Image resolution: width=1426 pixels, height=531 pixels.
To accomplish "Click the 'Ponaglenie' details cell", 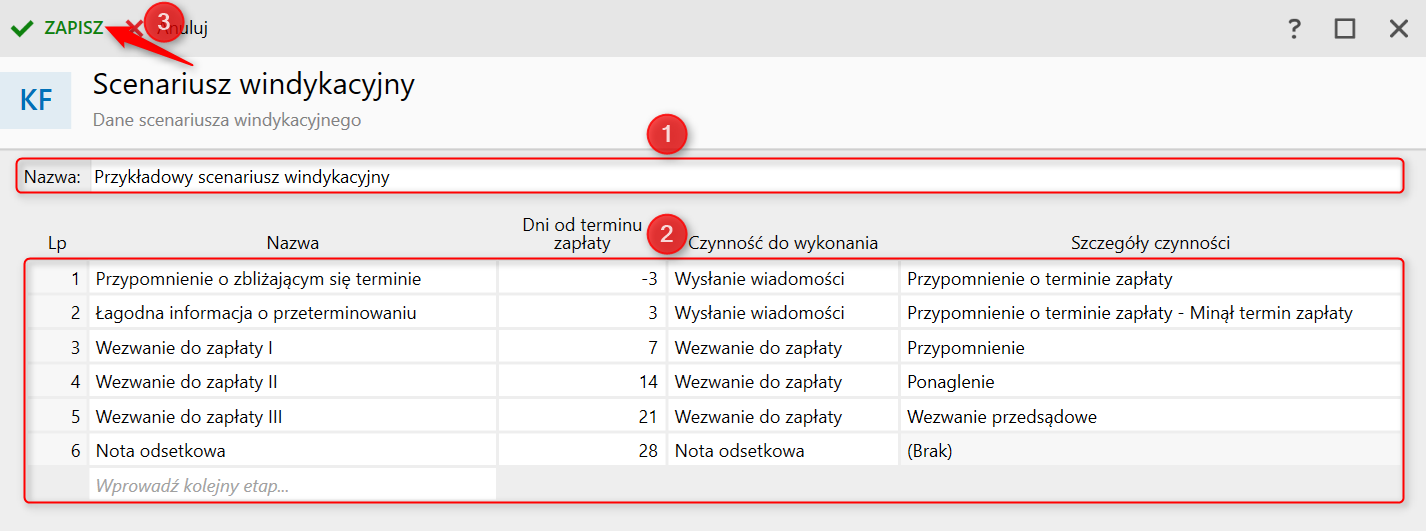I will 1150,382.
